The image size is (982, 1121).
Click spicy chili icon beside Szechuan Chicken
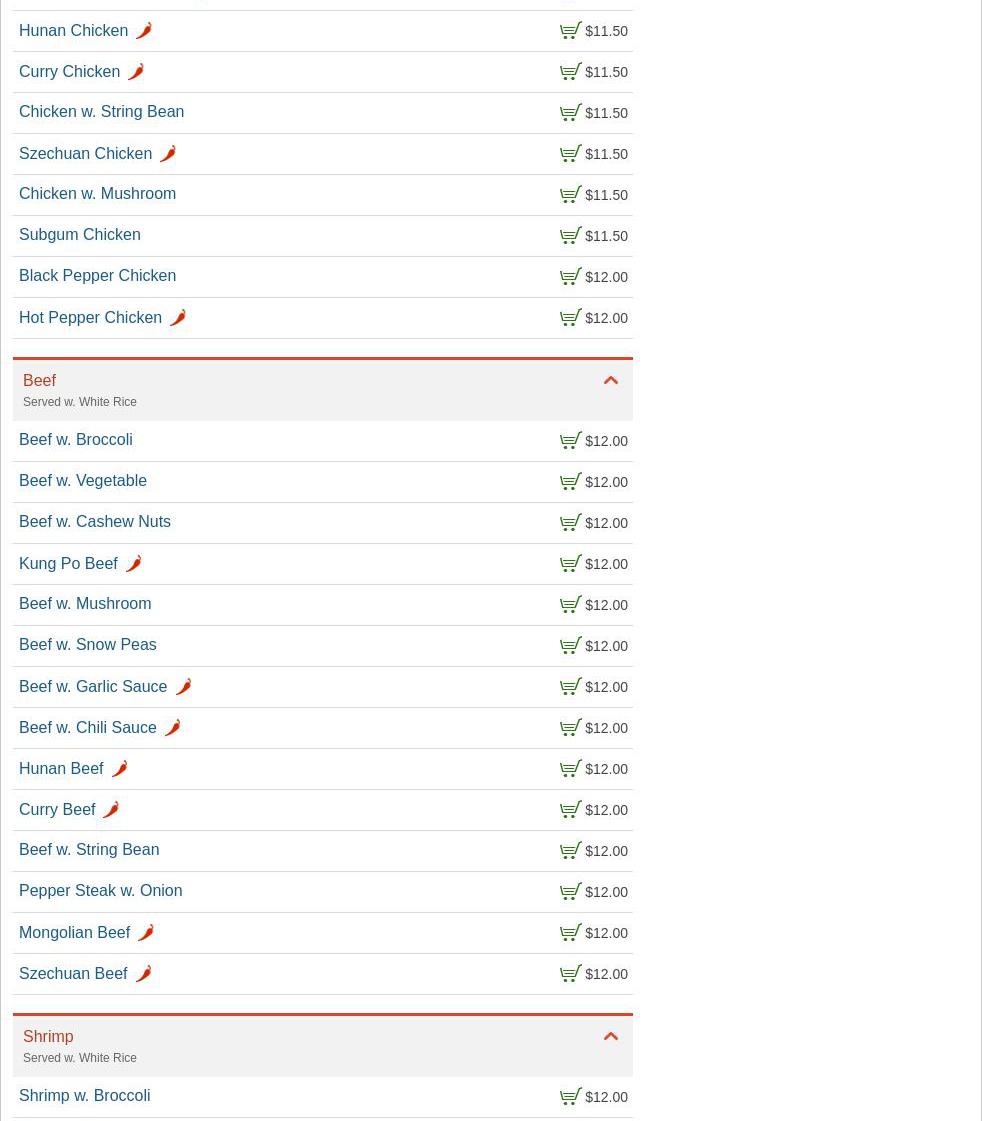tap(167, 154)
